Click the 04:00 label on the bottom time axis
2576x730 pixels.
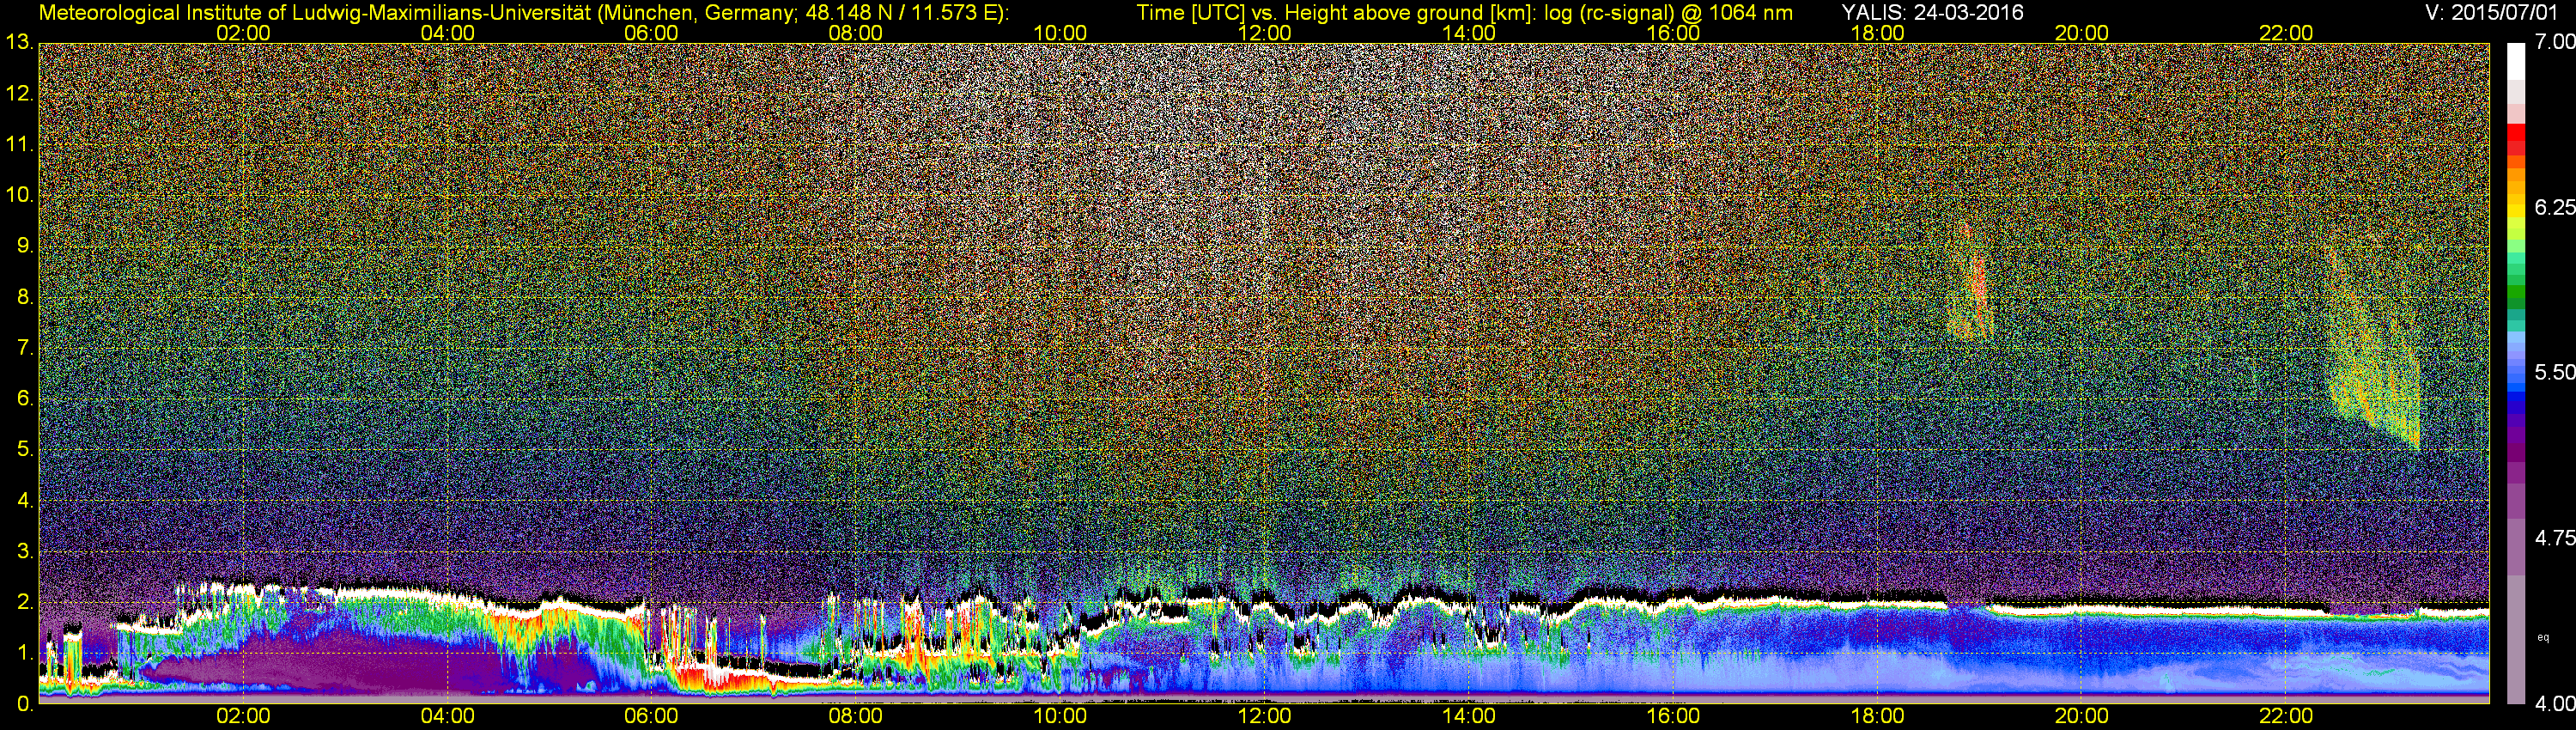pos(447,716)
